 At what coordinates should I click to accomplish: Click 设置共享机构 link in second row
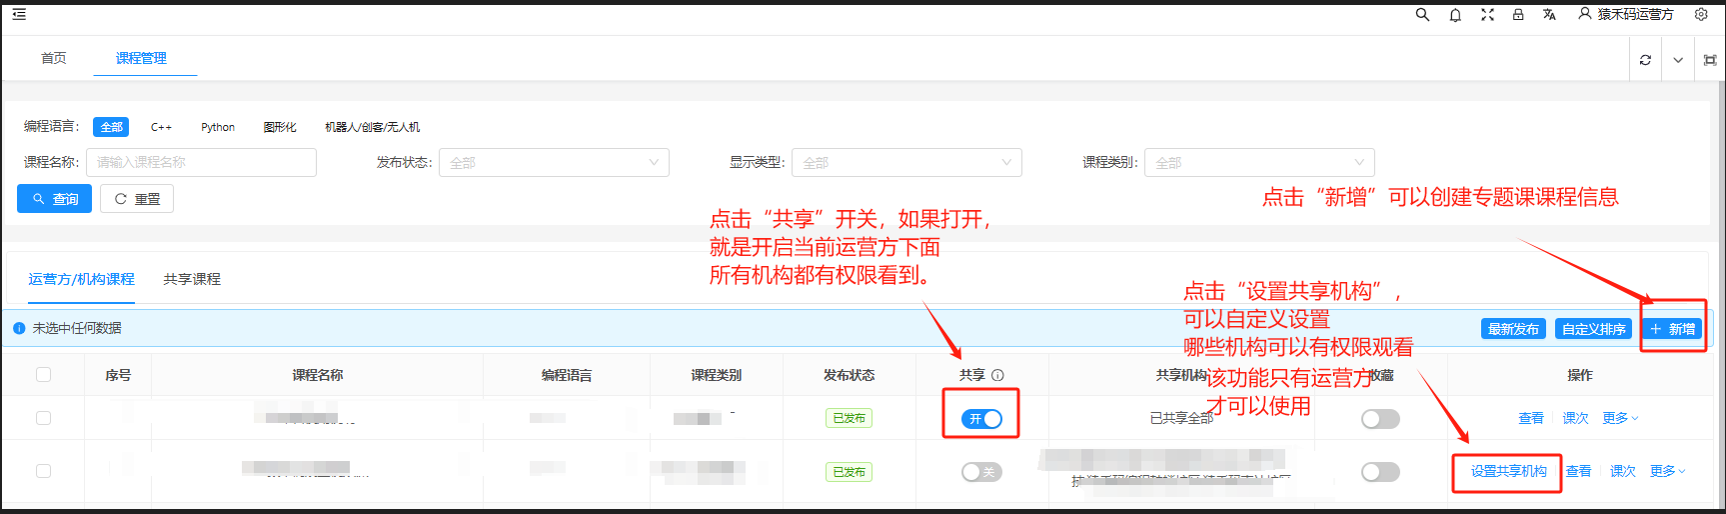click(x=1508, y=471)
